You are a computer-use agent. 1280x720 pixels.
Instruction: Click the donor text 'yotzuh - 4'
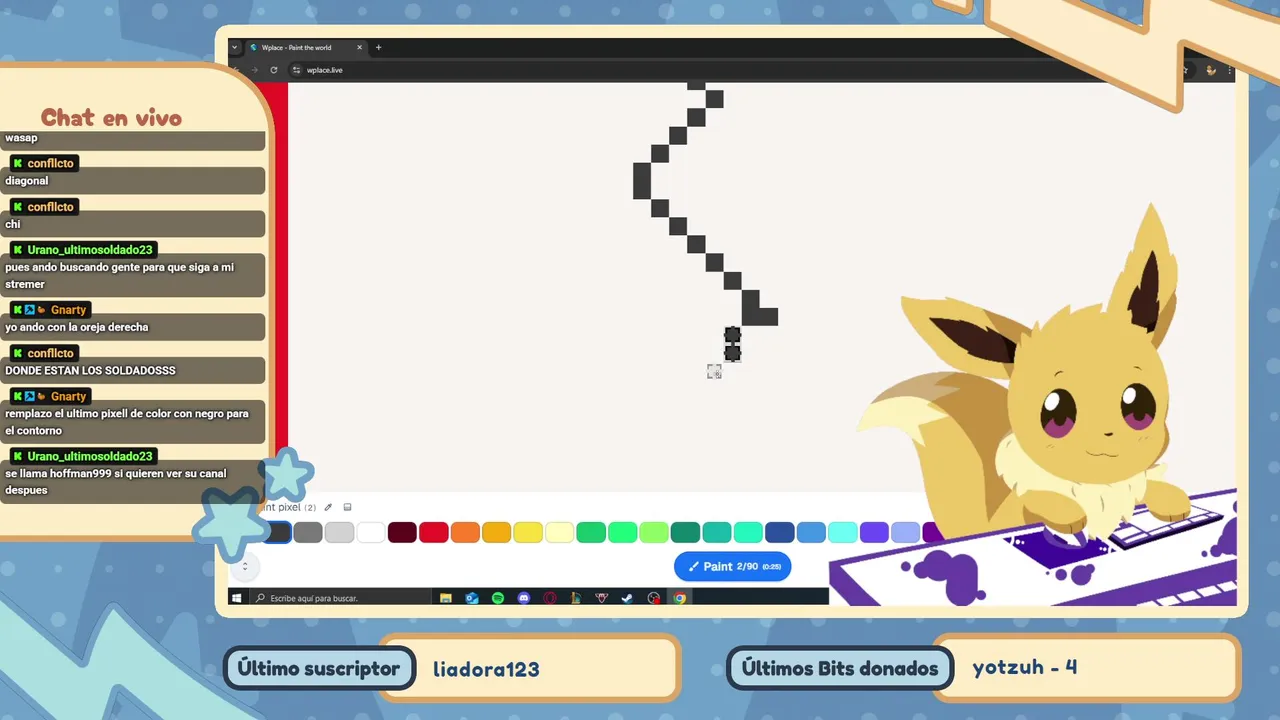pos(1024,667)
